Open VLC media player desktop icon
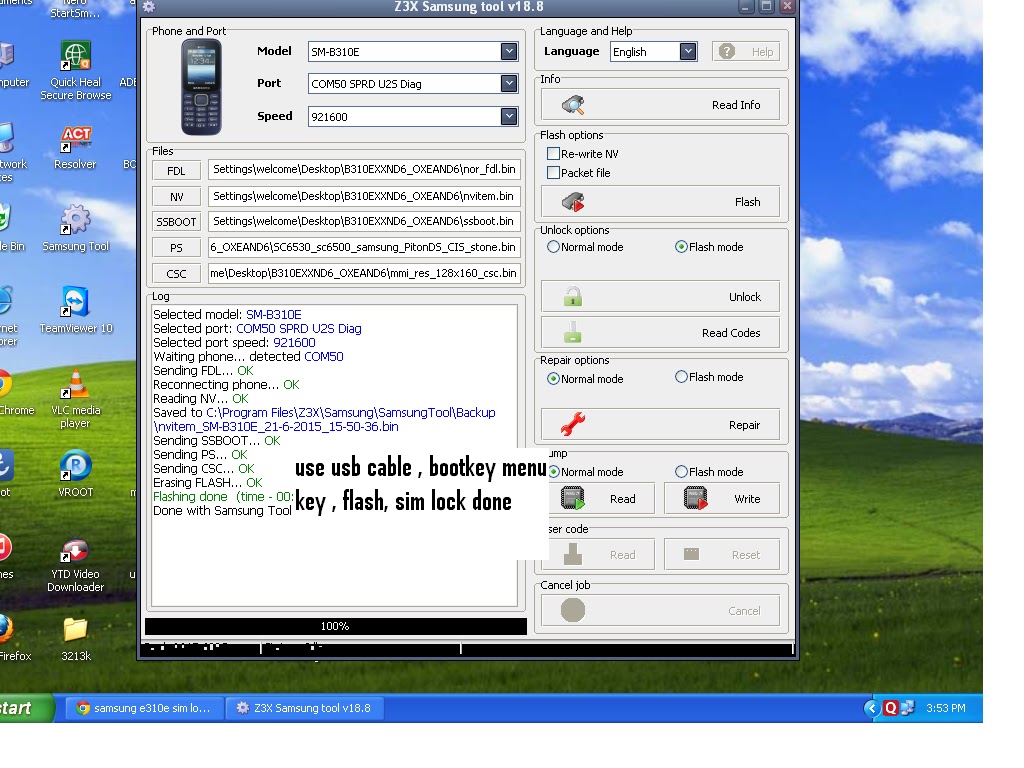Screen dimensions: 1024x768 coord(76,398)
